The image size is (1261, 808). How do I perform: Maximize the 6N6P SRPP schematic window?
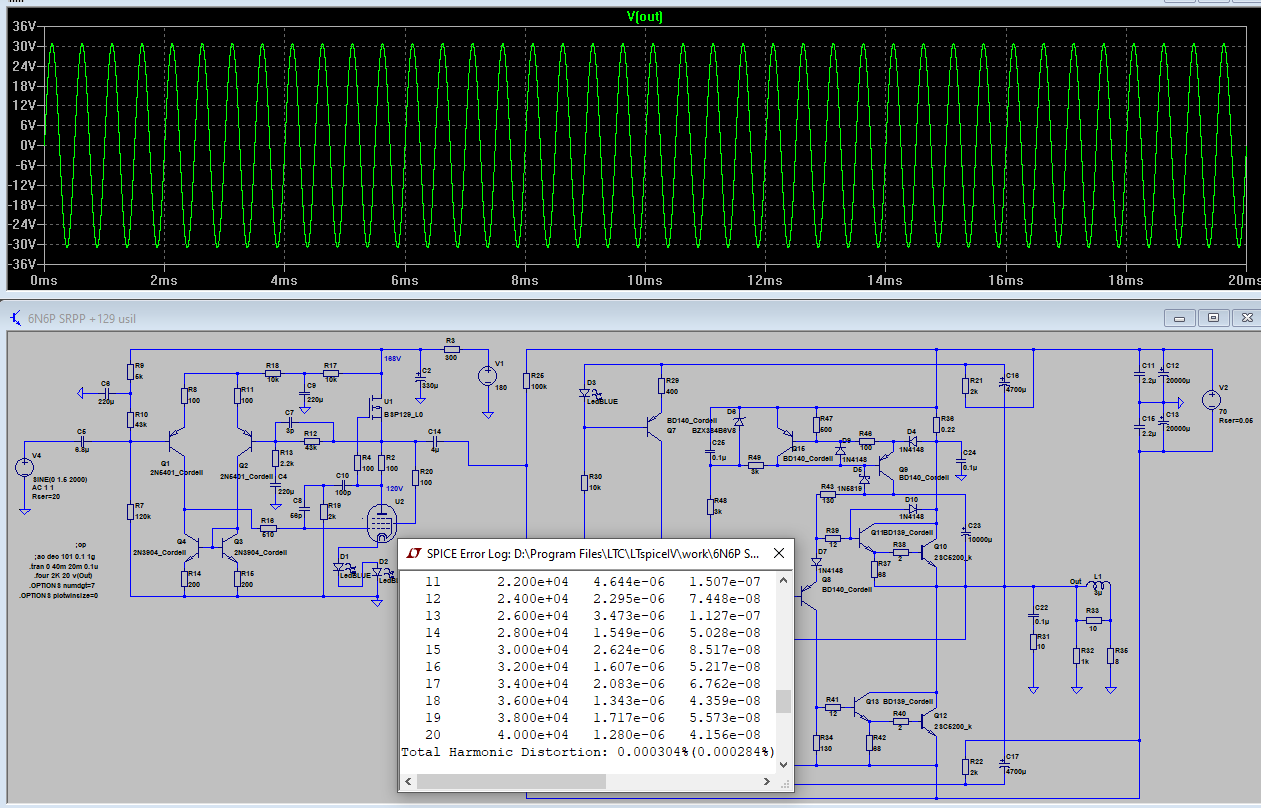coord(1213,318)
